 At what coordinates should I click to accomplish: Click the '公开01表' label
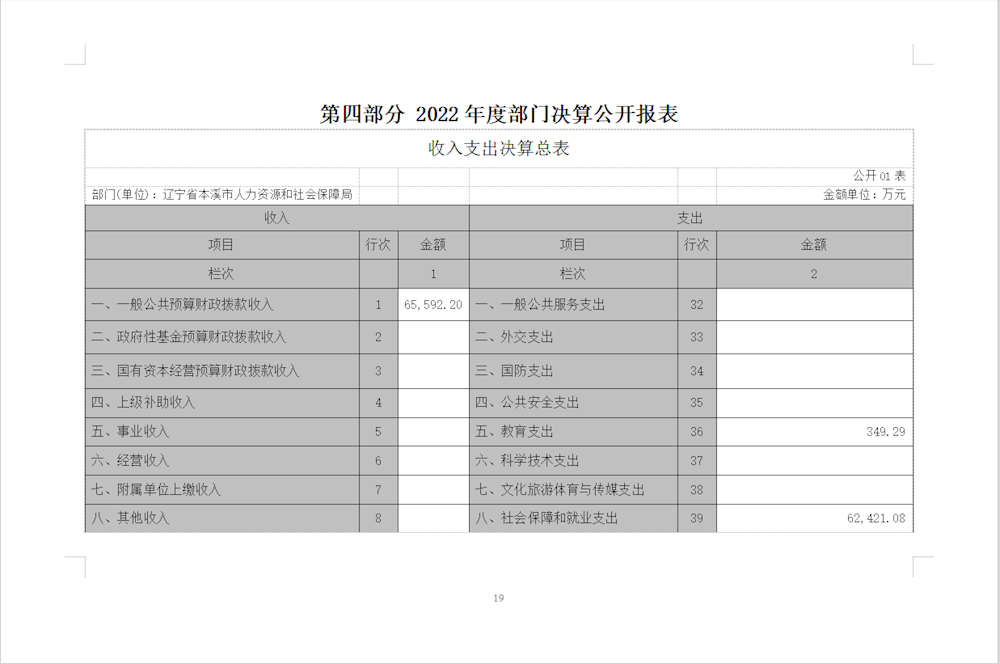click(879, 175)
